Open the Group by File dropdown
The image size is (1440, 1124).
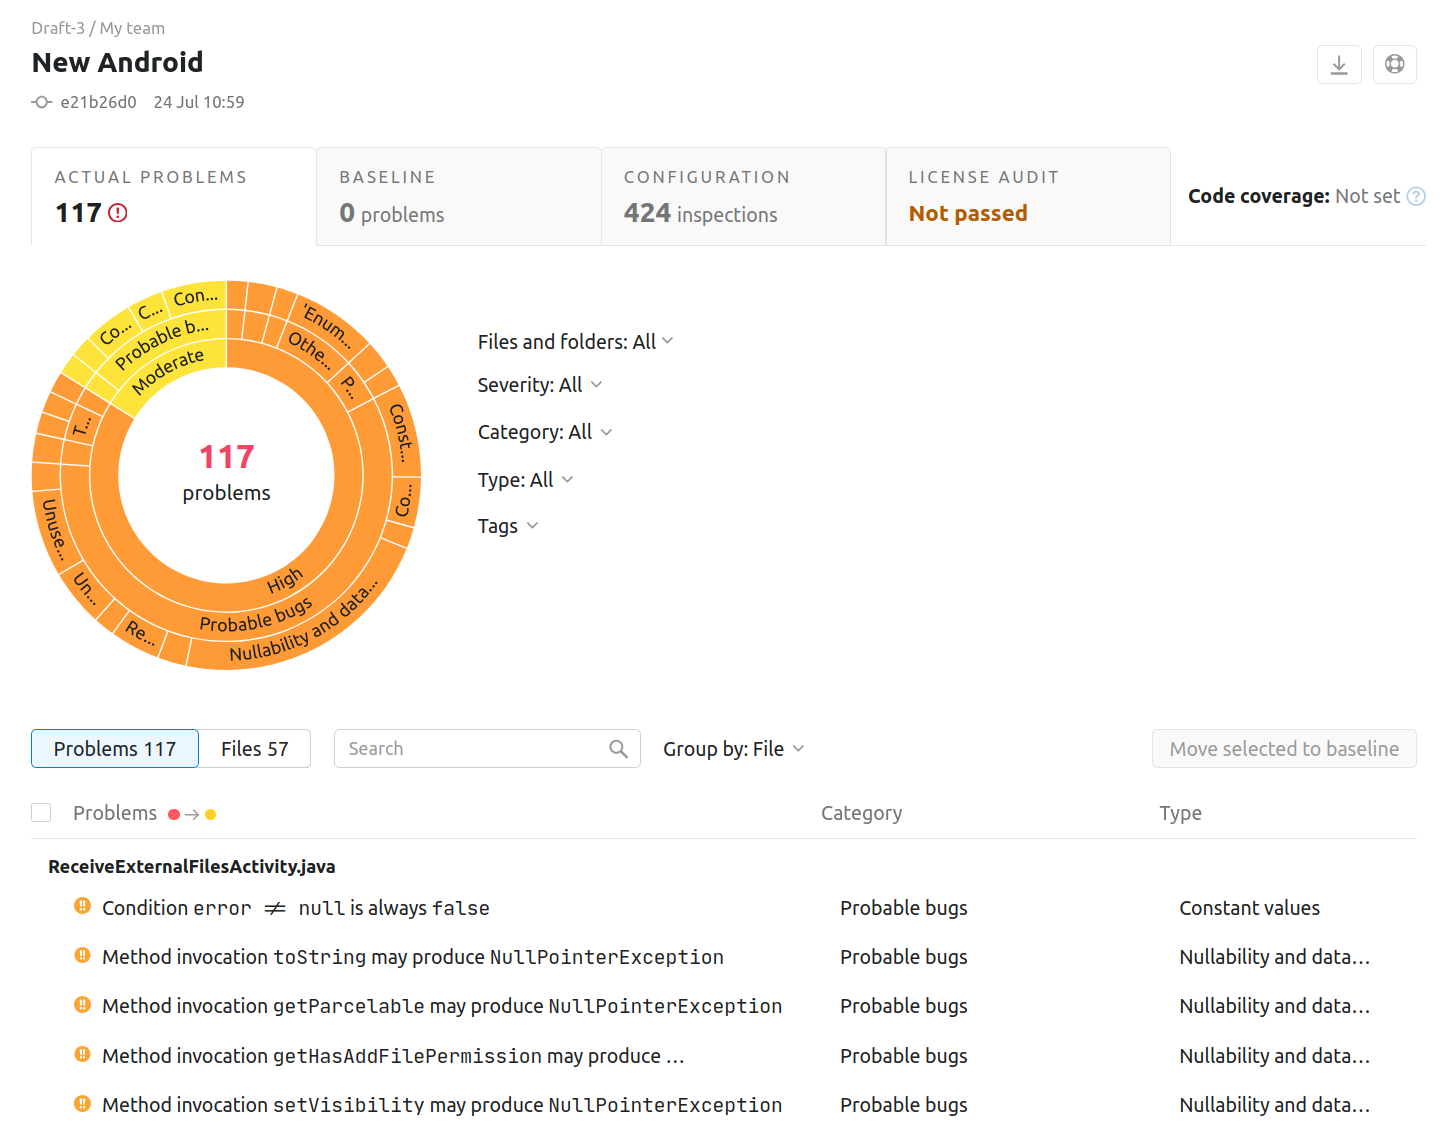coord(733,749)
